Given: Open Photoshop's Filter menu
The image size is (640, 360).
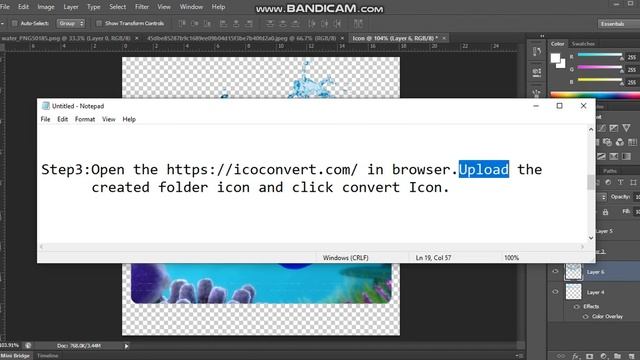Looking at the screenshot, I should coord(142,7).
